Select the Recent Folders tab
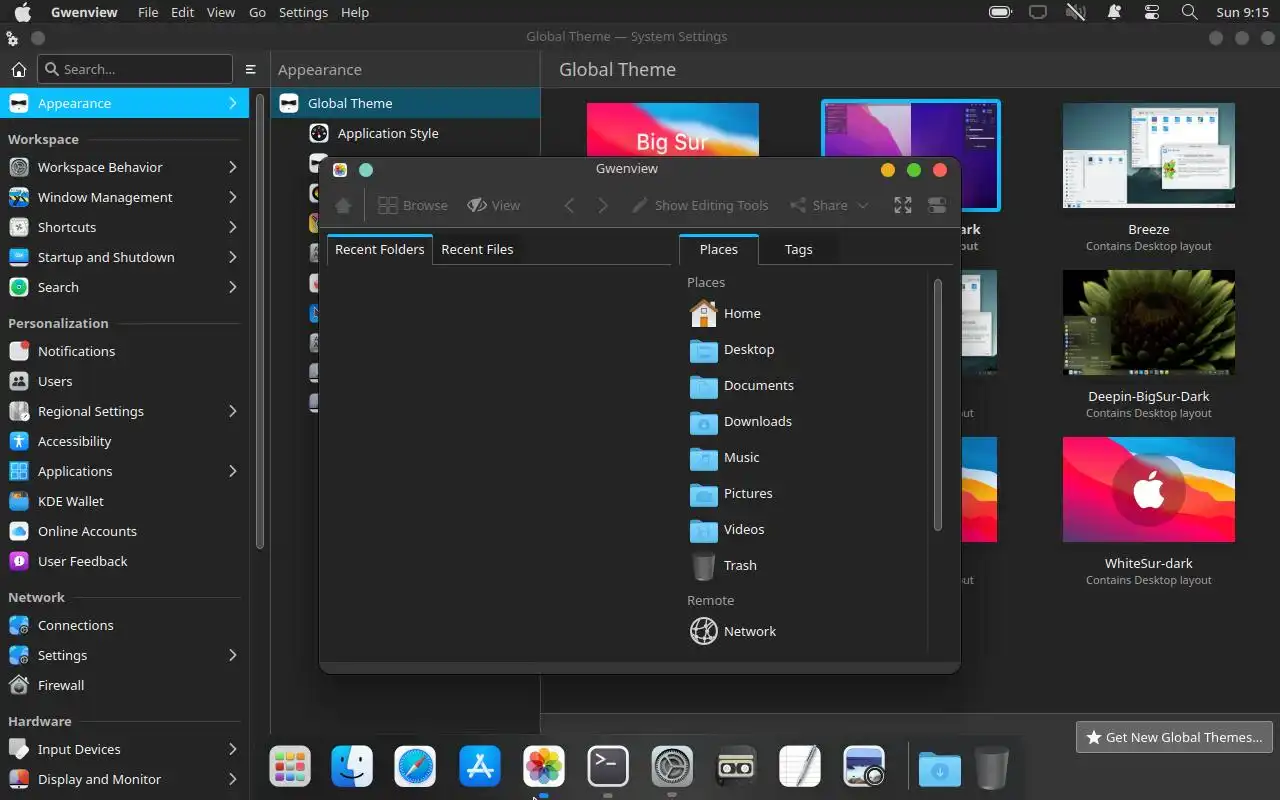Screen dimensions: 1280x800 point(380,249)
